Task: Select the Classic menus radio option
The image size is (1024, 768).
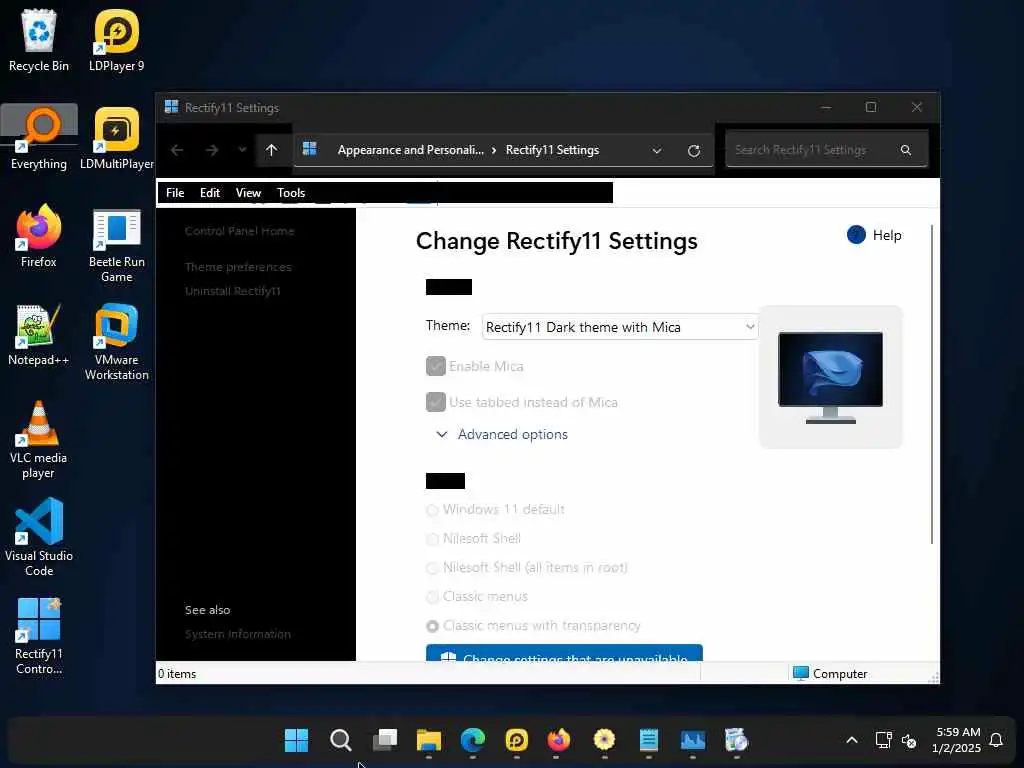Action: point(432,597)
